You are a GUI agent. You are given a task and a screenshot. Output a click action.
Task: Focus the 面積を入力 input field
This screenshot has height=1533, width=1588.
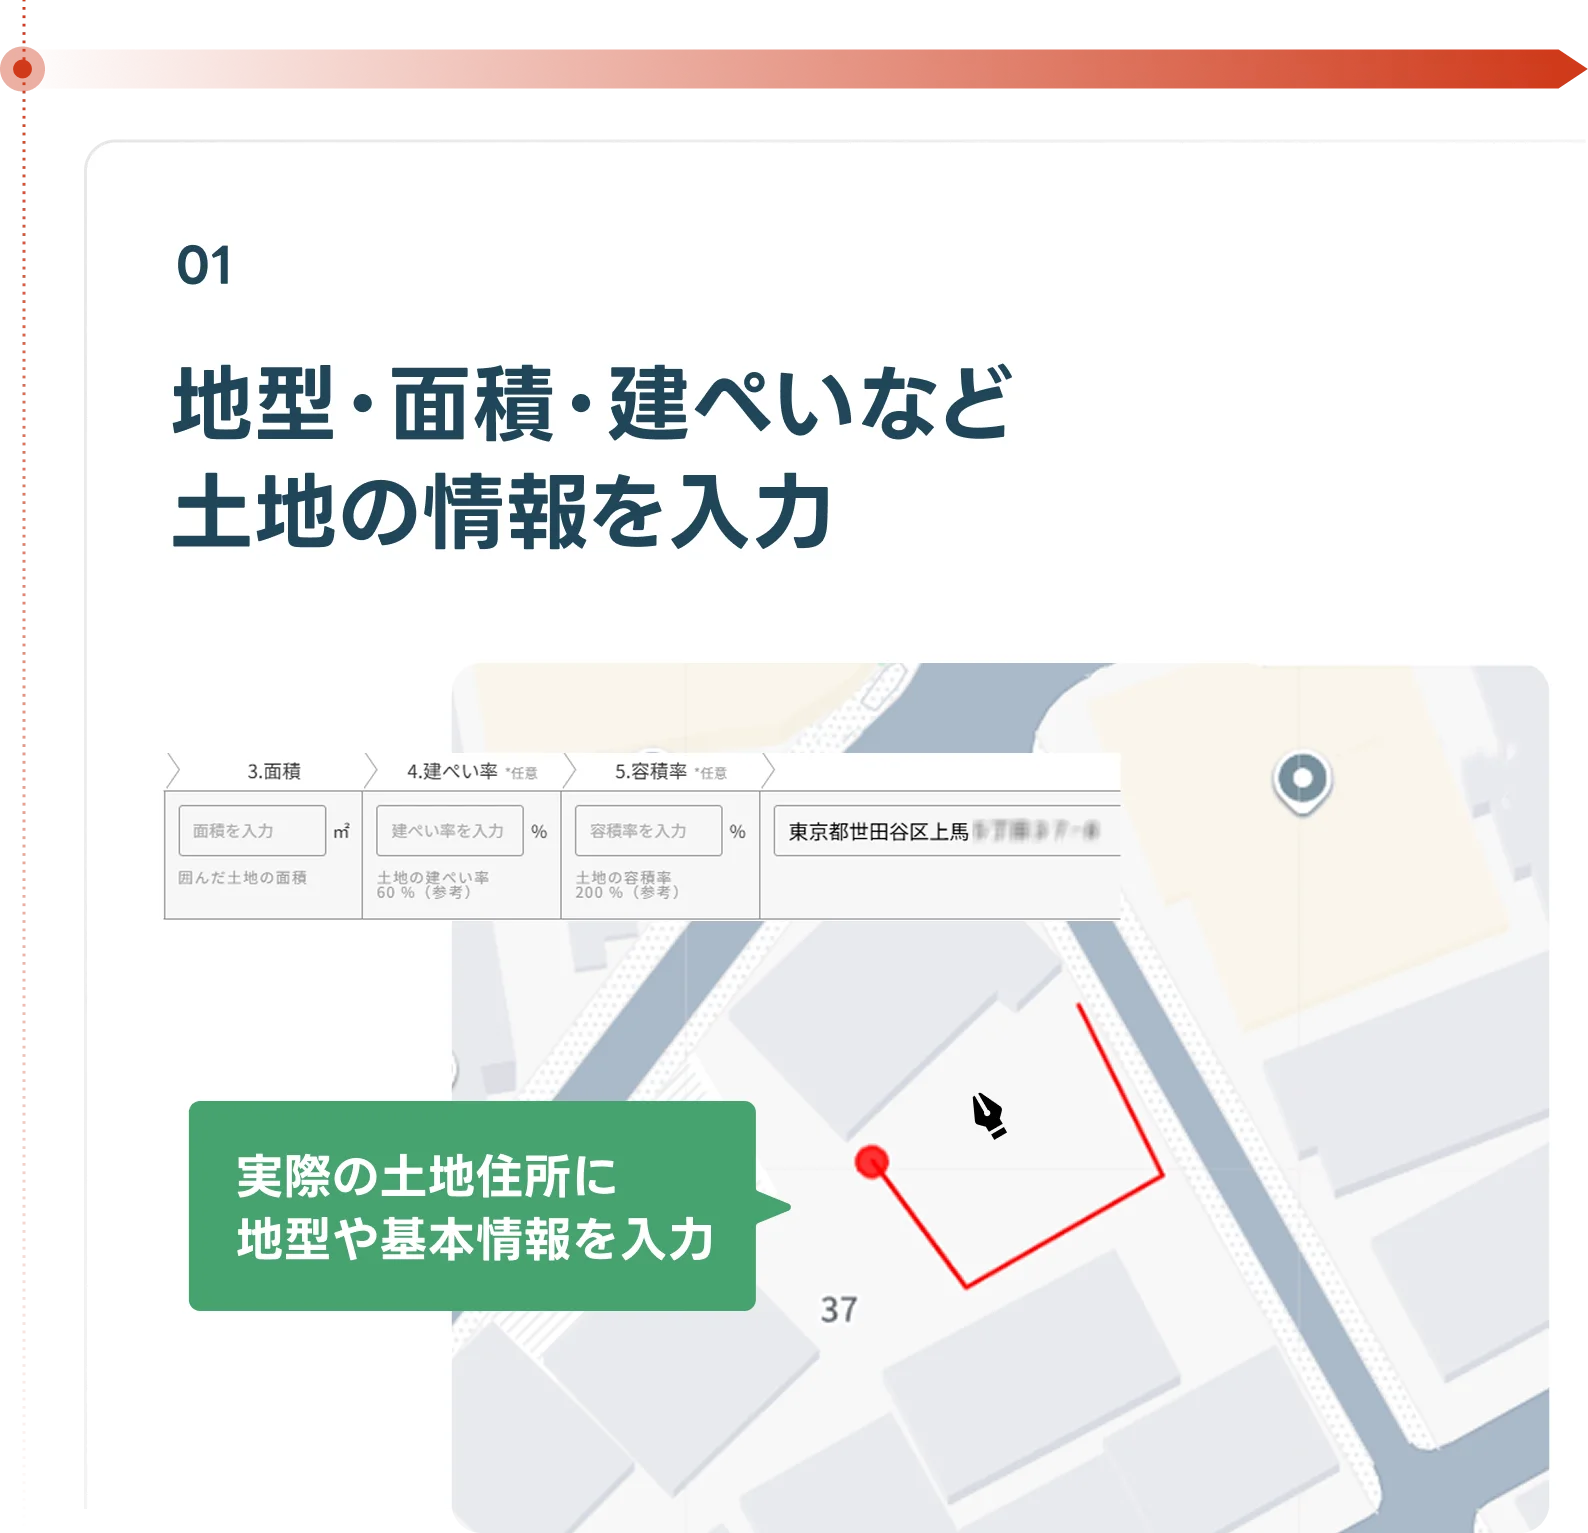click(252, 831)
